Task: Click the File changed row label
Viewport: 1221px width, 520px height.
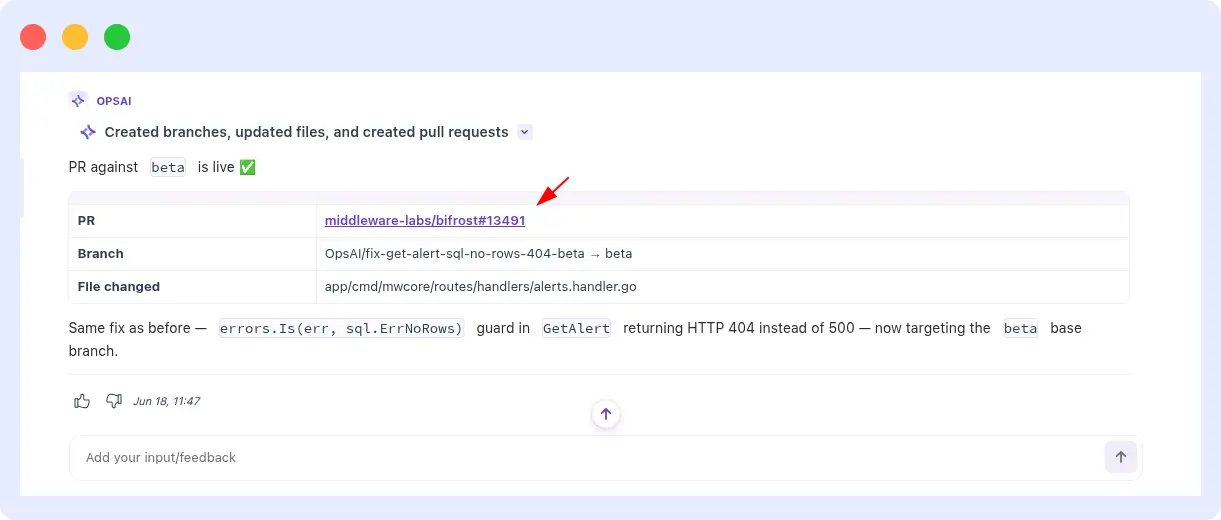Action: point(119,287)
